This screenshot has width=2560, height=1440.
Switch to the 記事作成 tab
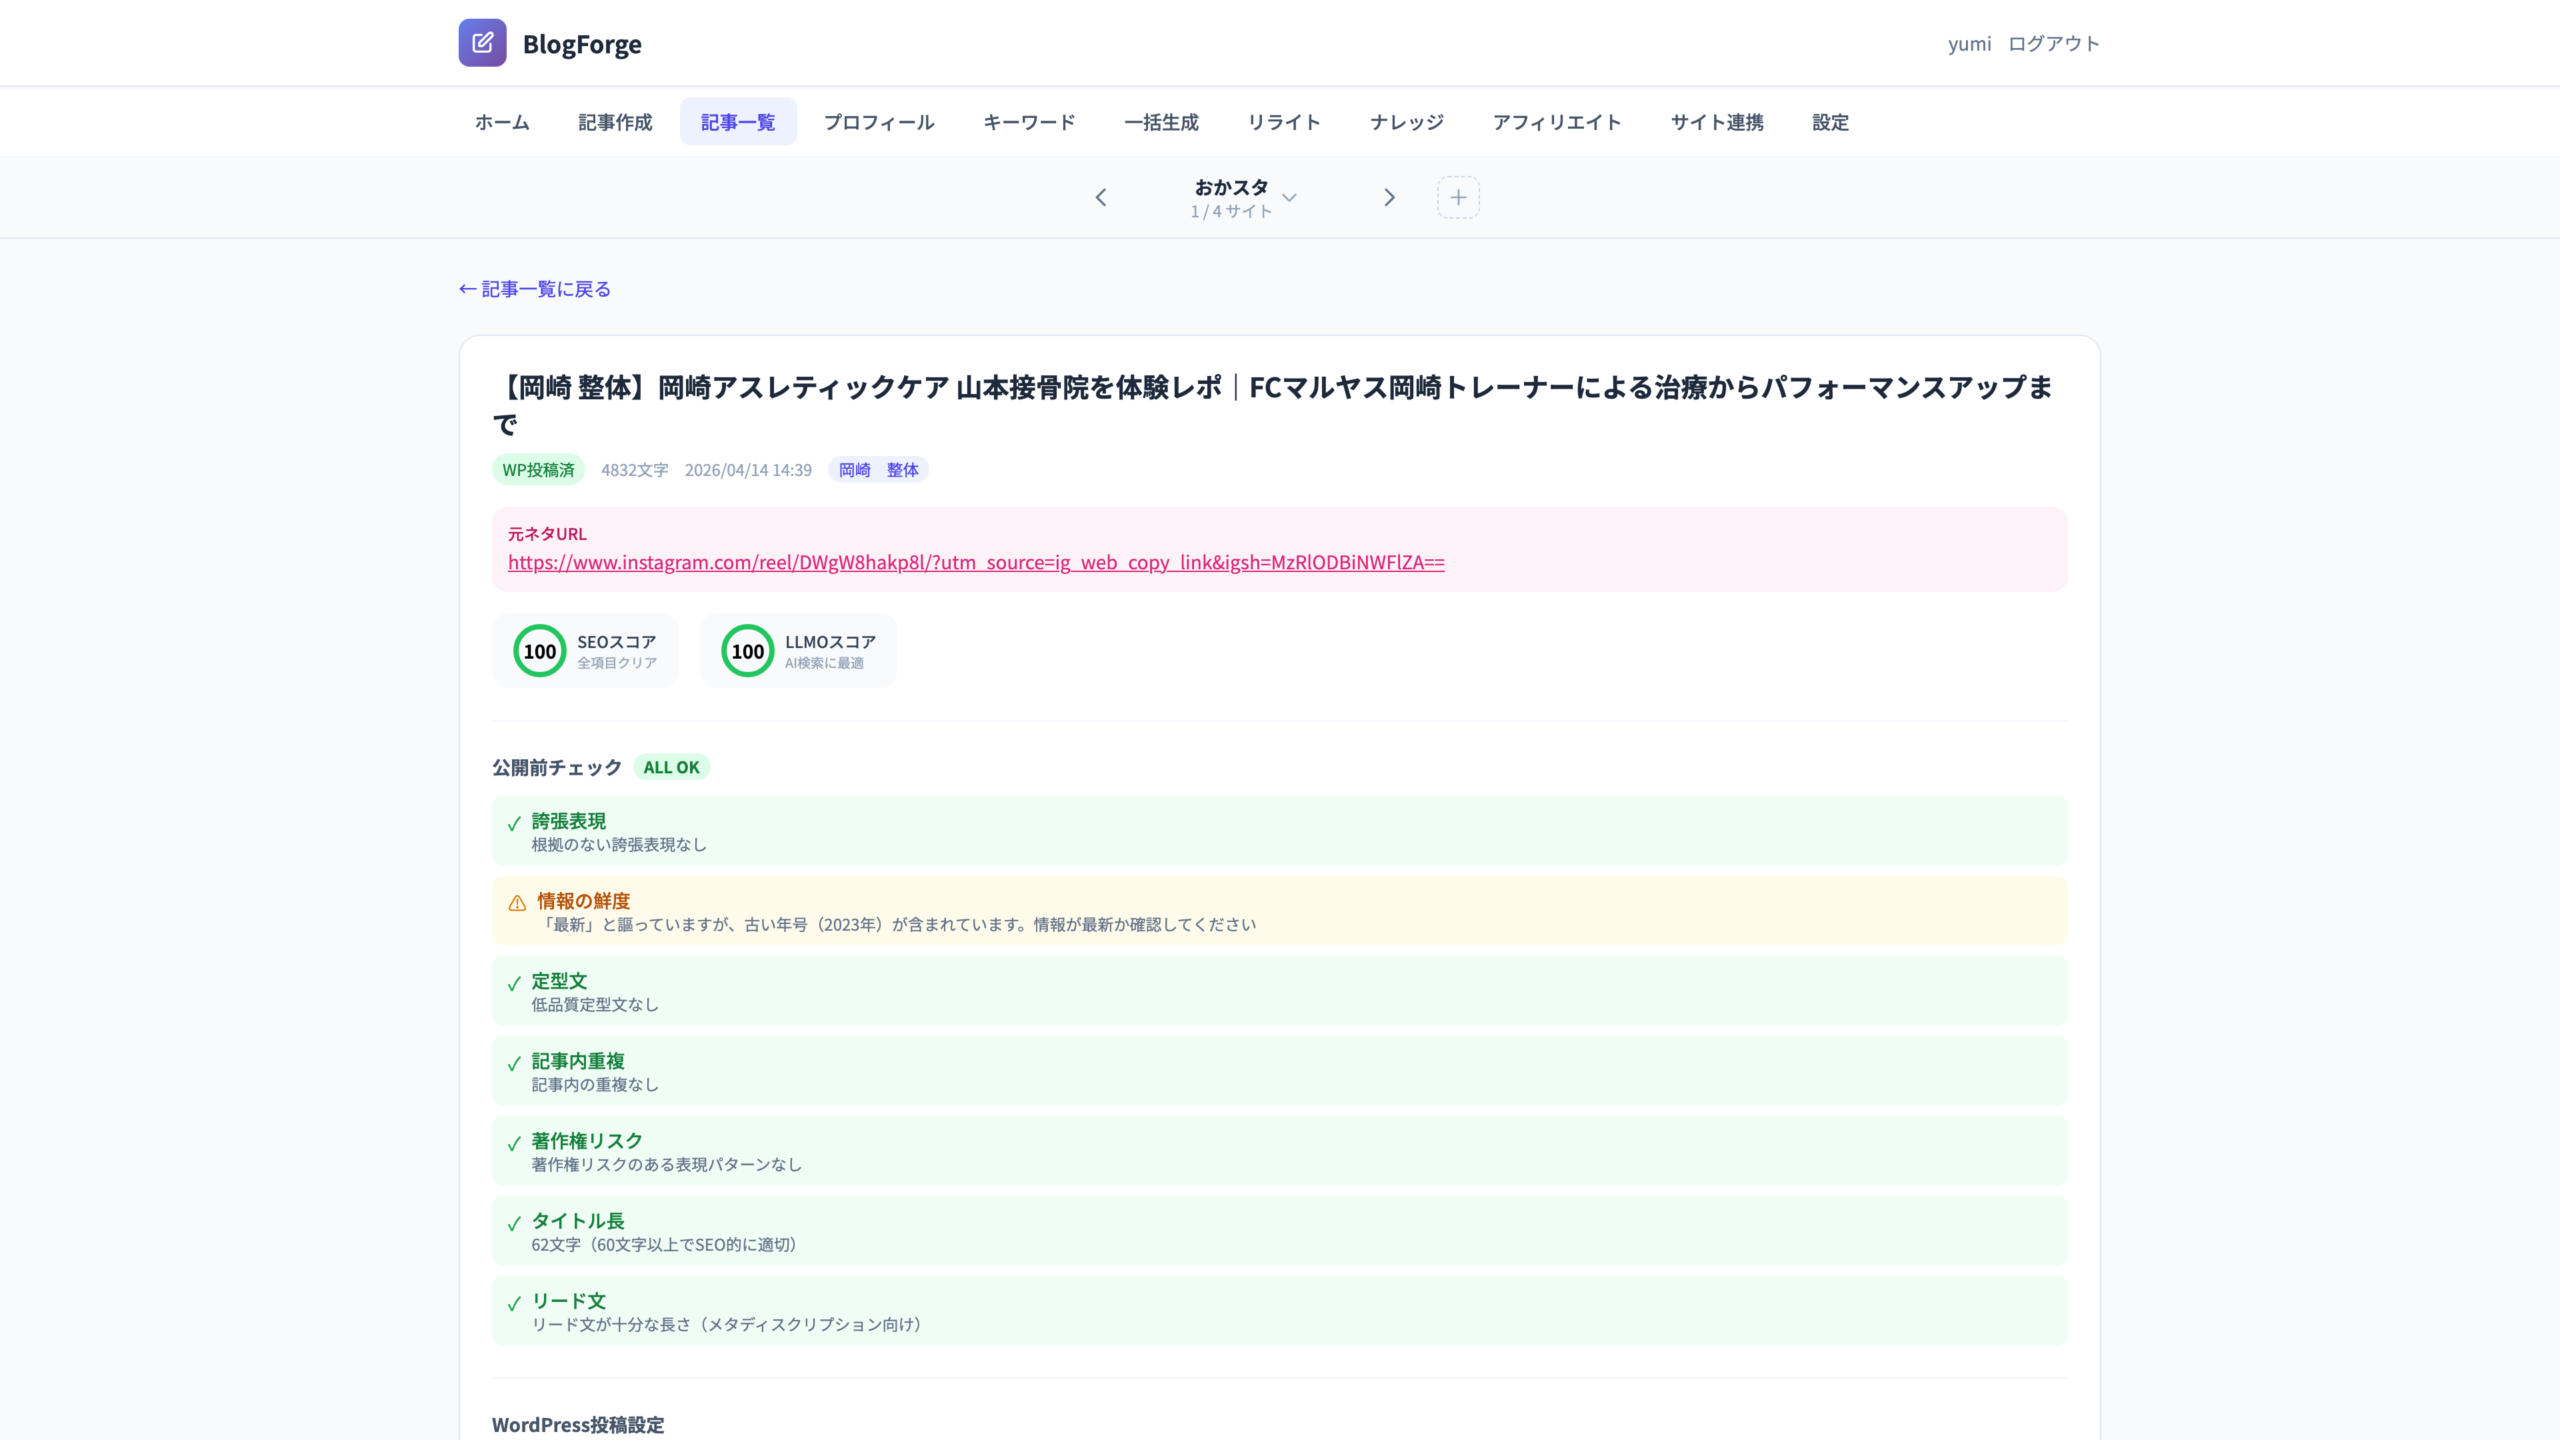click(614, 121)
